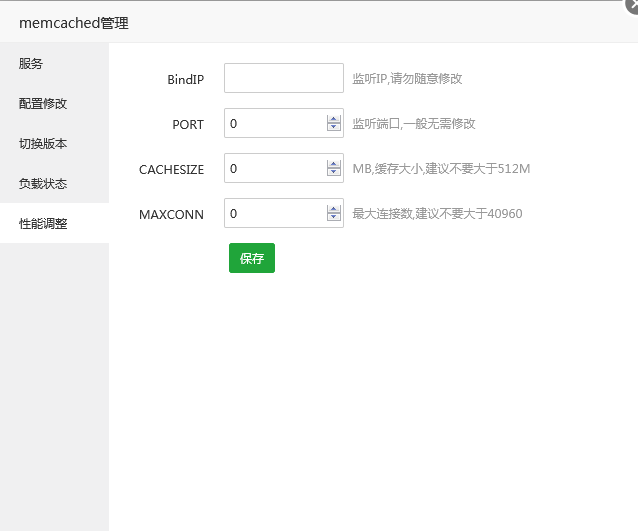
Task: Increase CACHESIZE with up spinner arrow
Action: (x=334, y=164)
